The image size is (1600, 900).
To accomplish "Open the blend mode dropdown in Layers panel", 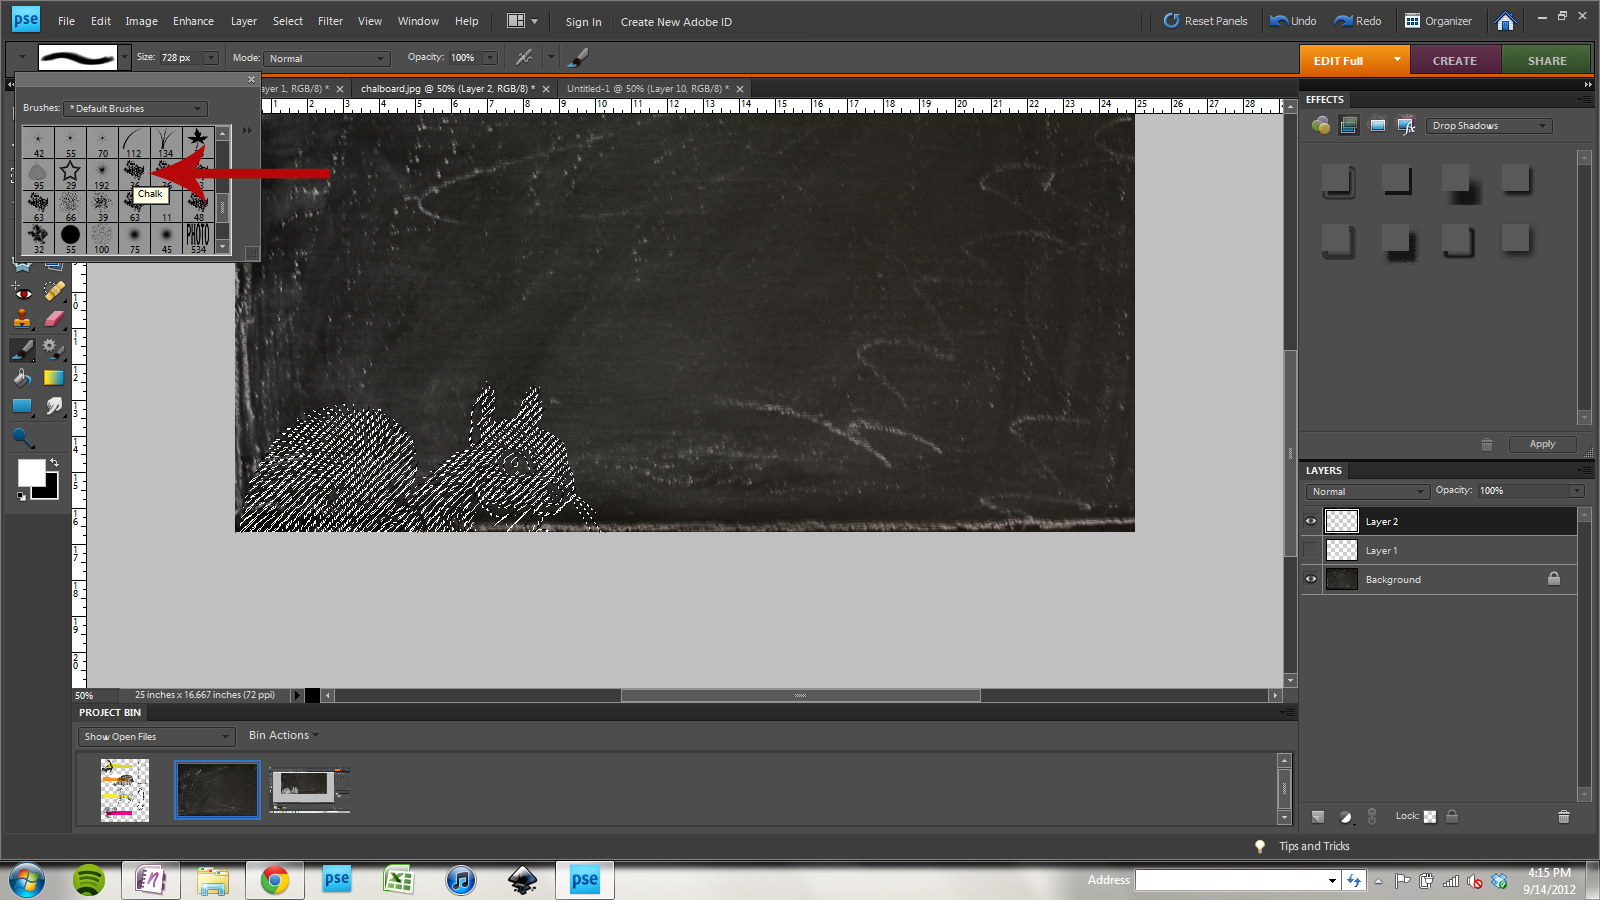I will click(x=1366, y=491).
